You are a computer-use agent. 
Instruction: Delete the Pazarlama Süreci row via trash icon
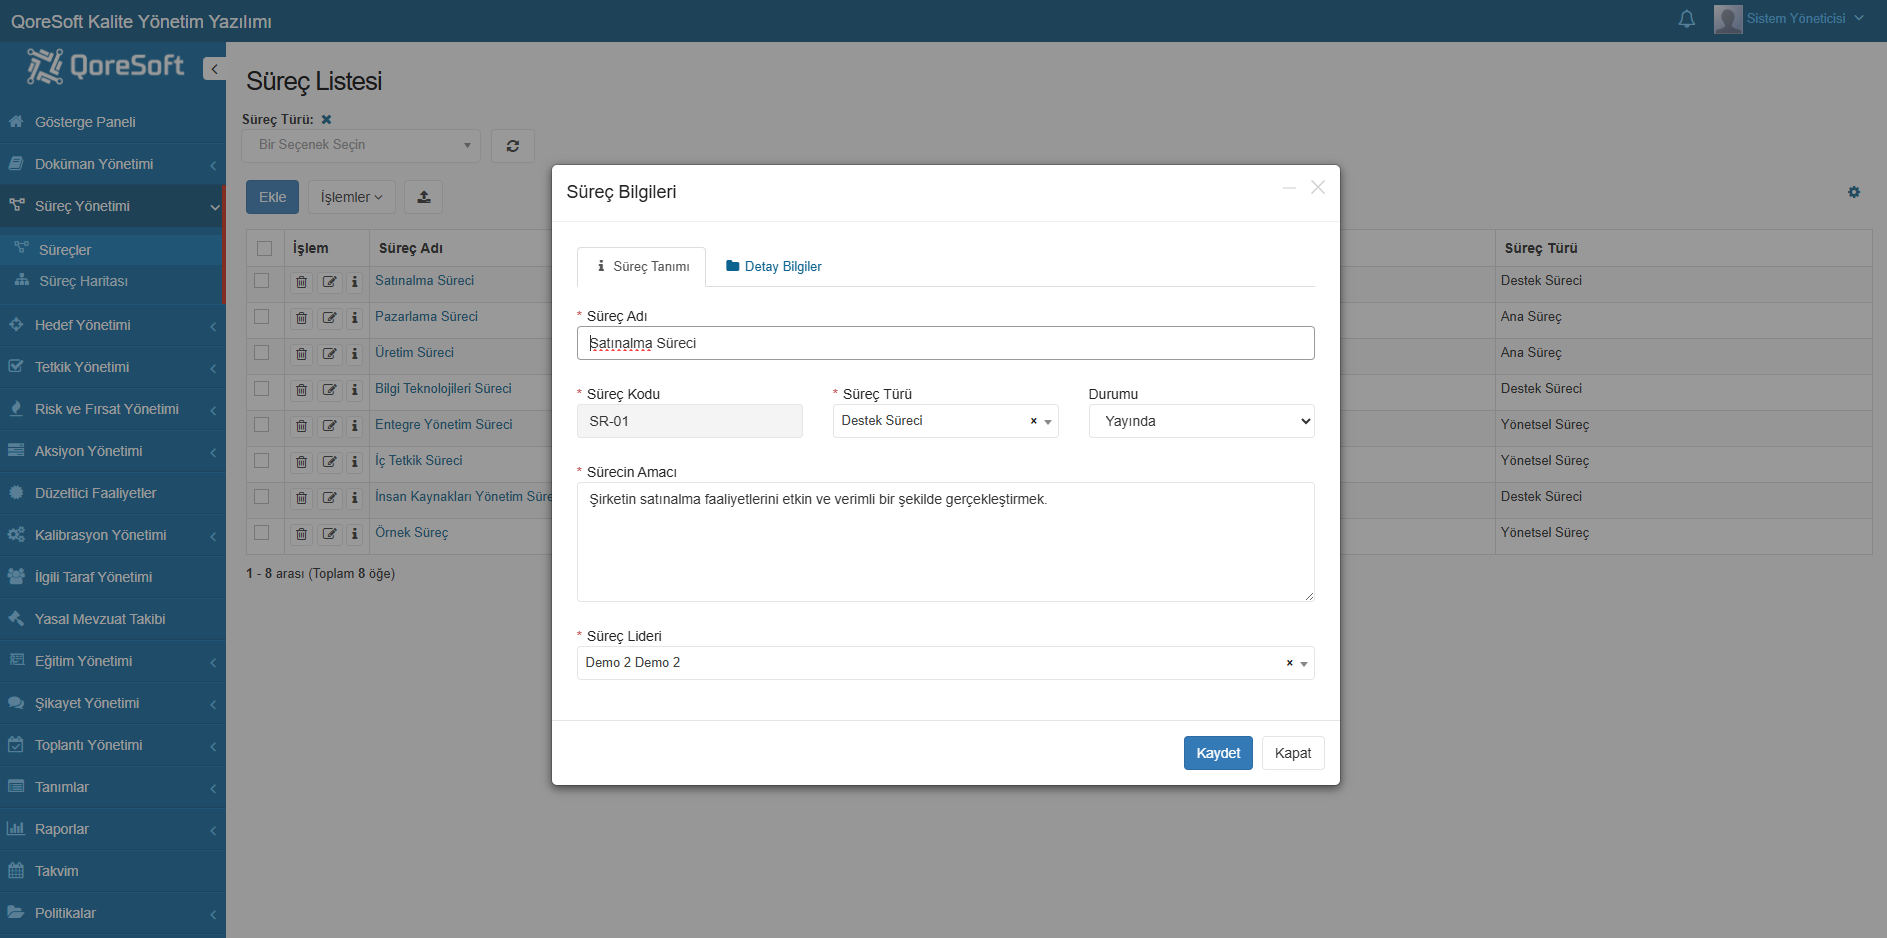[x=301, y=318]
